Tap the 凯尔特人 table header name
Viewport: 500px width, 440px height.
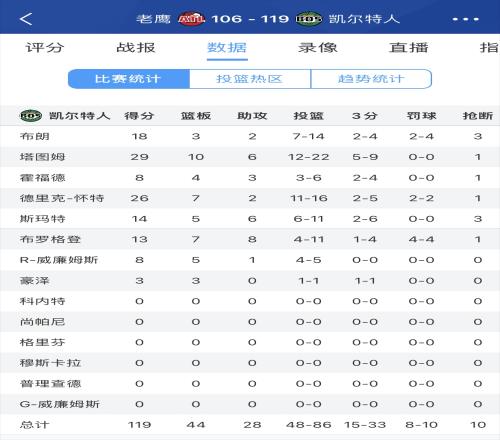(80, 116)
